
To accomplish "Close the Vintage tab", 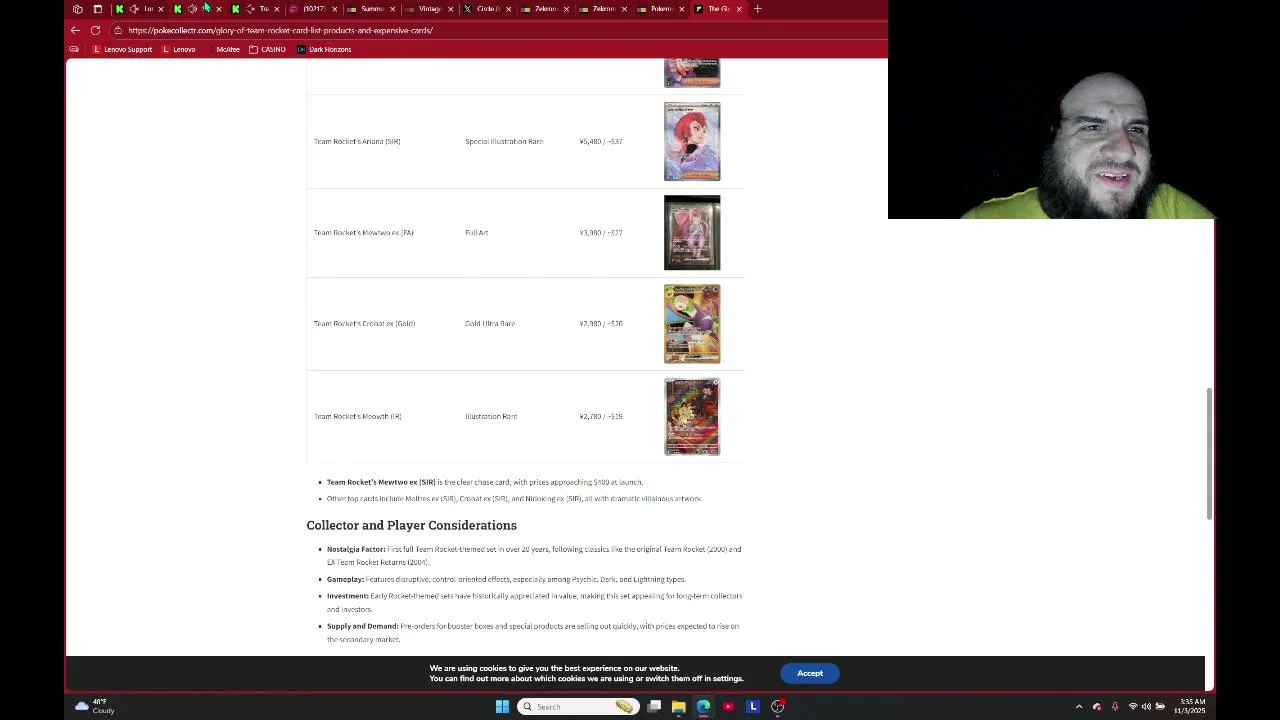I will (x=450, y=9).
